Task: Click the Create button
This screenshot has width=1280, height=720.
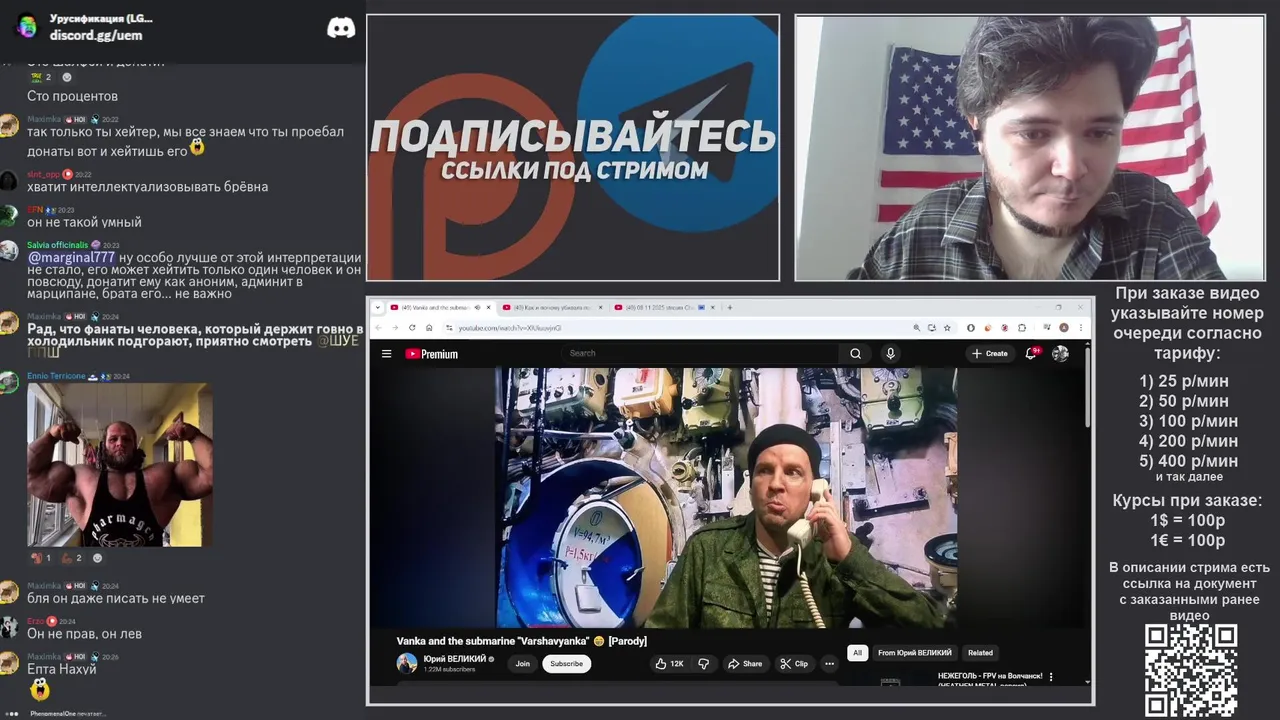Action: click(990, 353)
